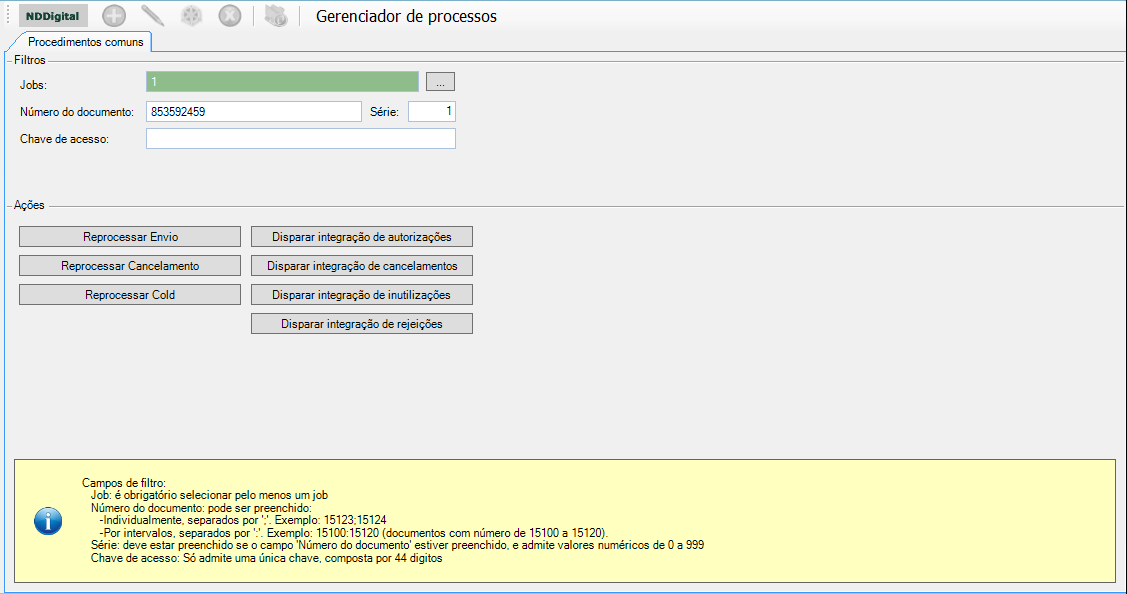Click the Ações group heading
The width and height of the screenshot is (1127, 594).
[29, 206]
